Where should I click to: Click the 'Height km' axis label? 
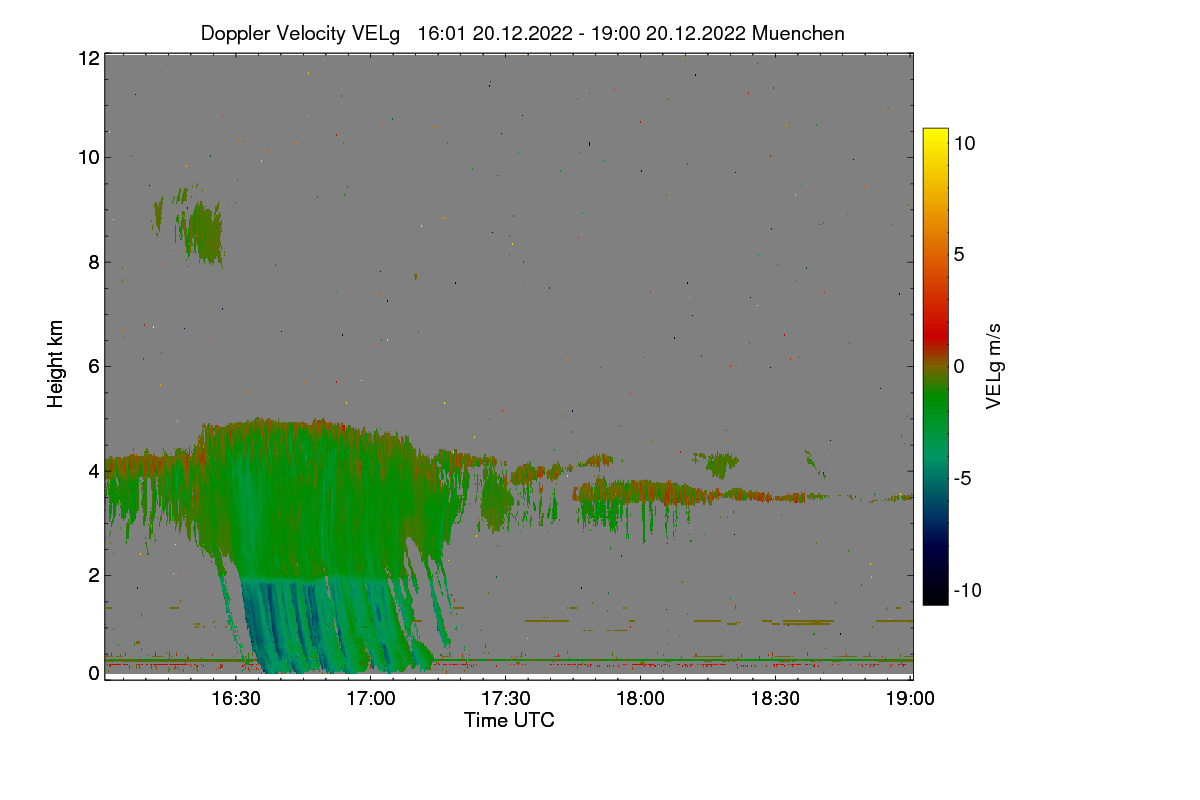point(56,364)
